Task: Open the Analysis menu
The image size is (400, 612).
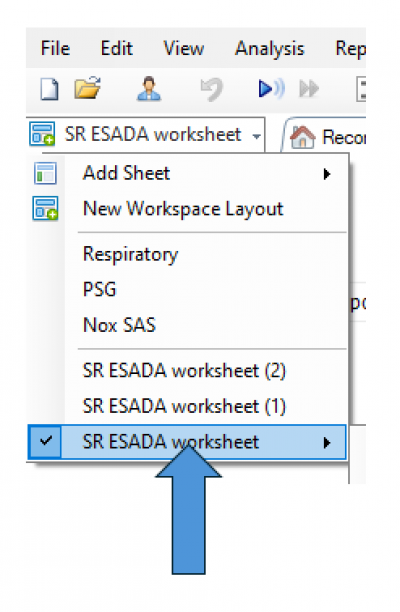Action: point(269,49)
